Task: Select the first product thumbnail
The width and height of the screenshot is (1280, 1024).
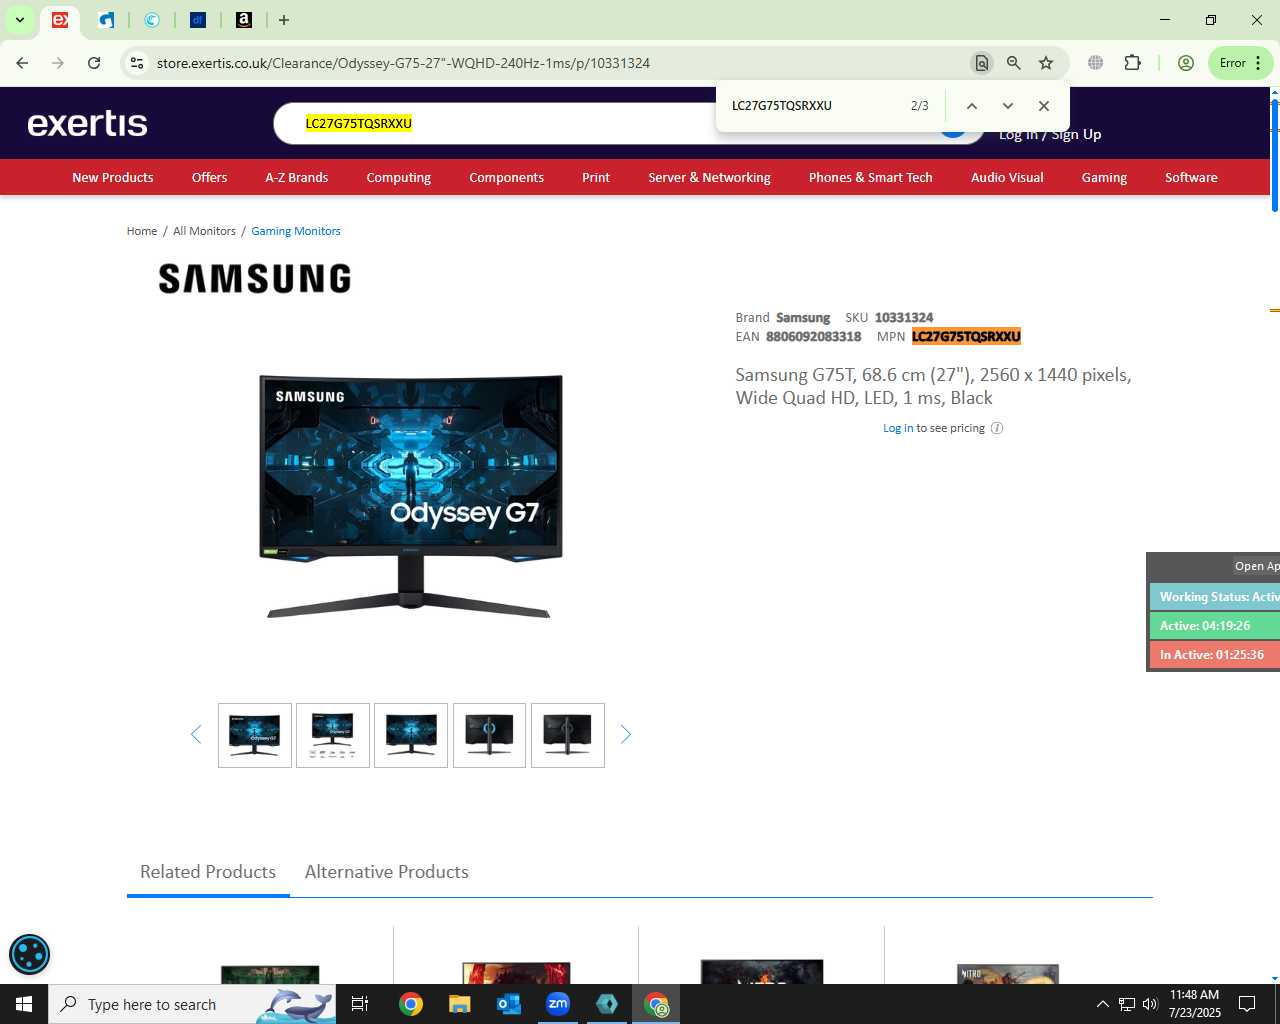Action: pyautogui.click(x=255, y=735)
